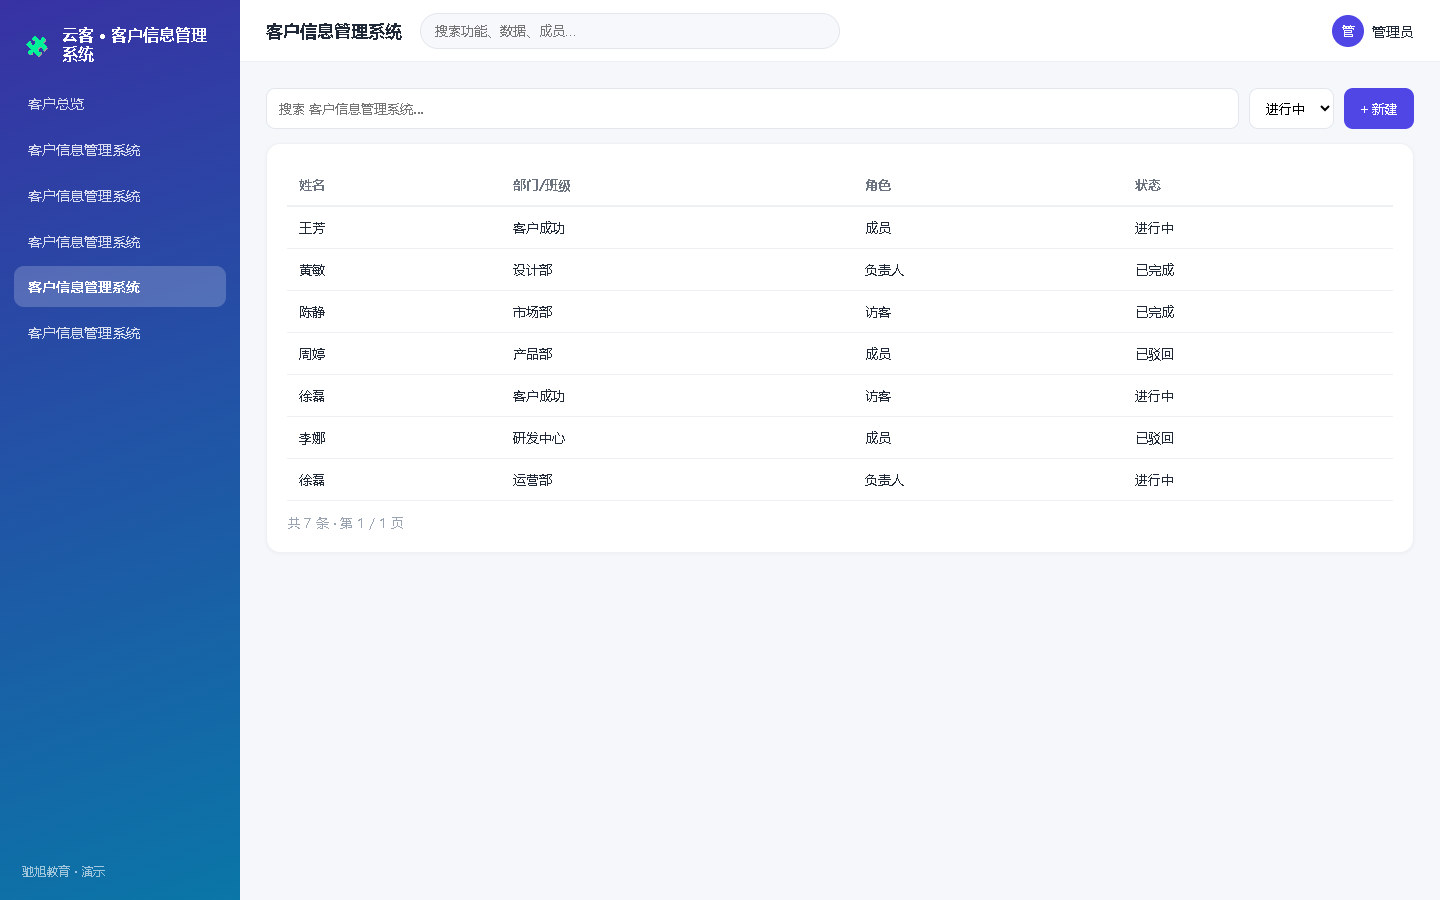
Task: Click the 已完成 status in 陈静's row
Action: [x=1154, y=312]
